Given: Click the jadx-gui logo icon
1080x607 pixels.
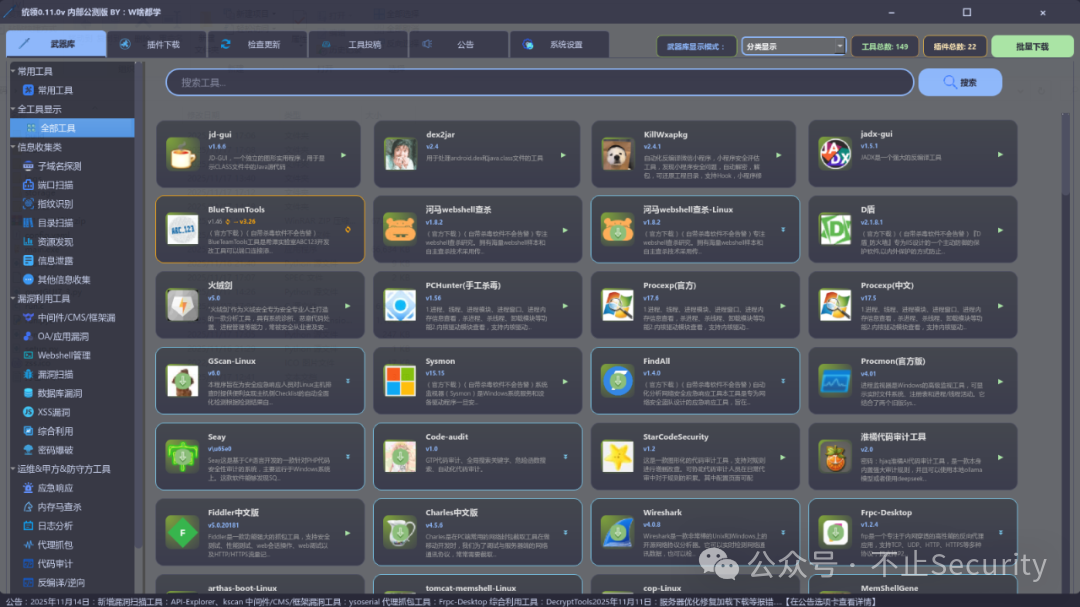Looking at the screenshot, I should [x=835, y=154].
